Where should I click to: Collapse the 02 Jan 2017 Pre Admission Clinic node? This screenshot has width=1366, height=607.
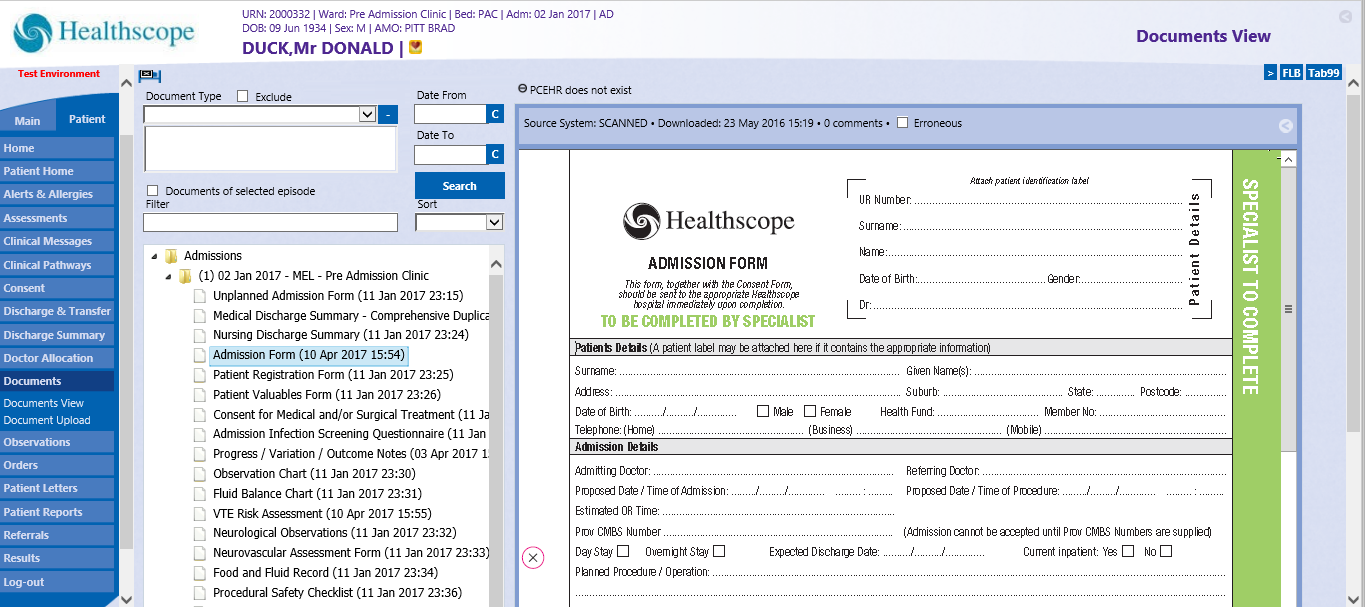click(168, 276)
